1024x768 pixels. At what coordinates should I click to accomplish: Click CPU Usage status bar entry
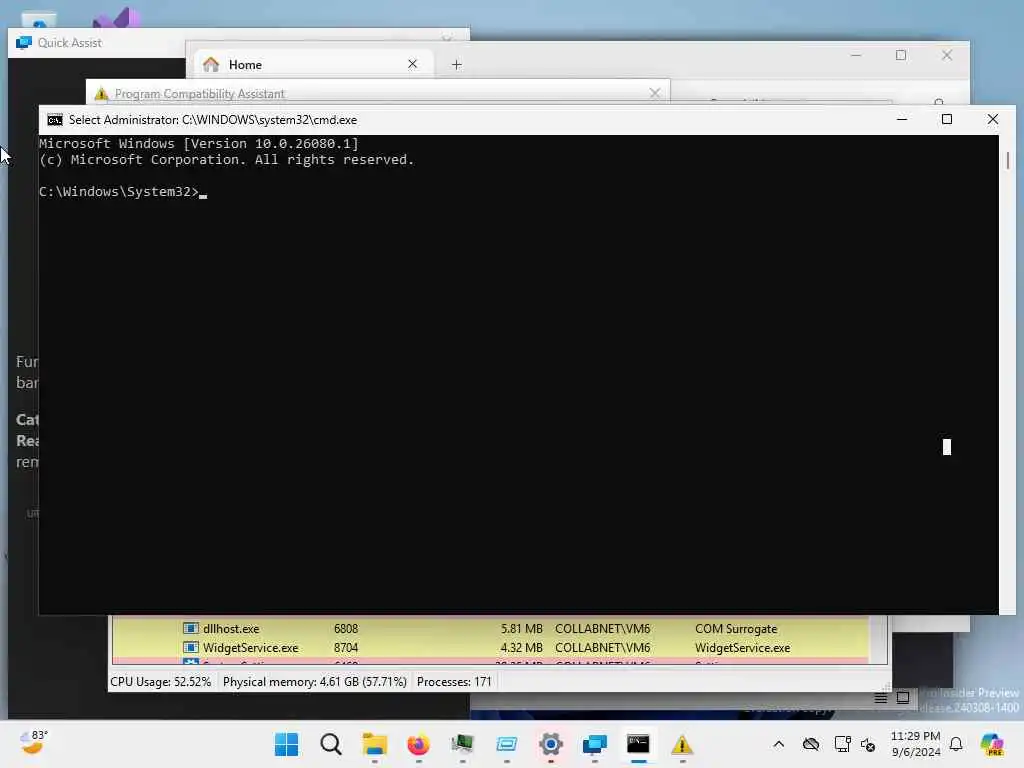[161, 682]
